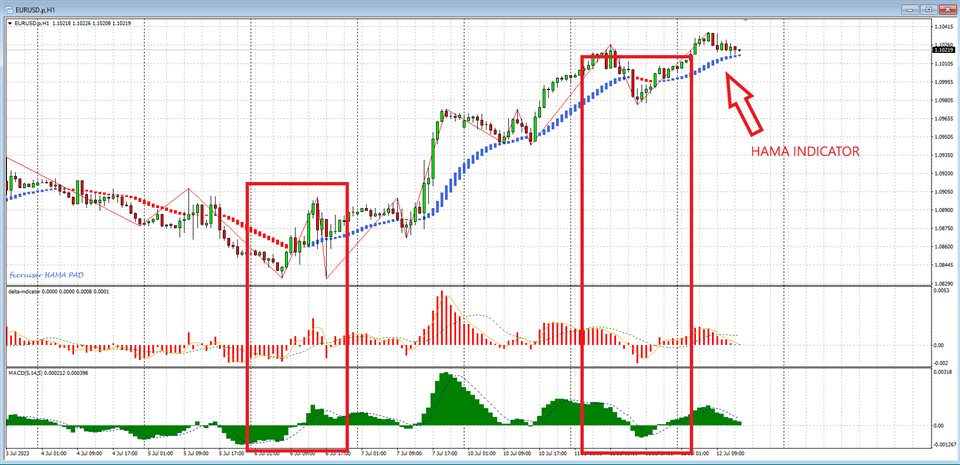Image resolution: width=960 pixels, height=465 pixels.
Task: Close the EURUSD chart window
Action: (946, 8)
